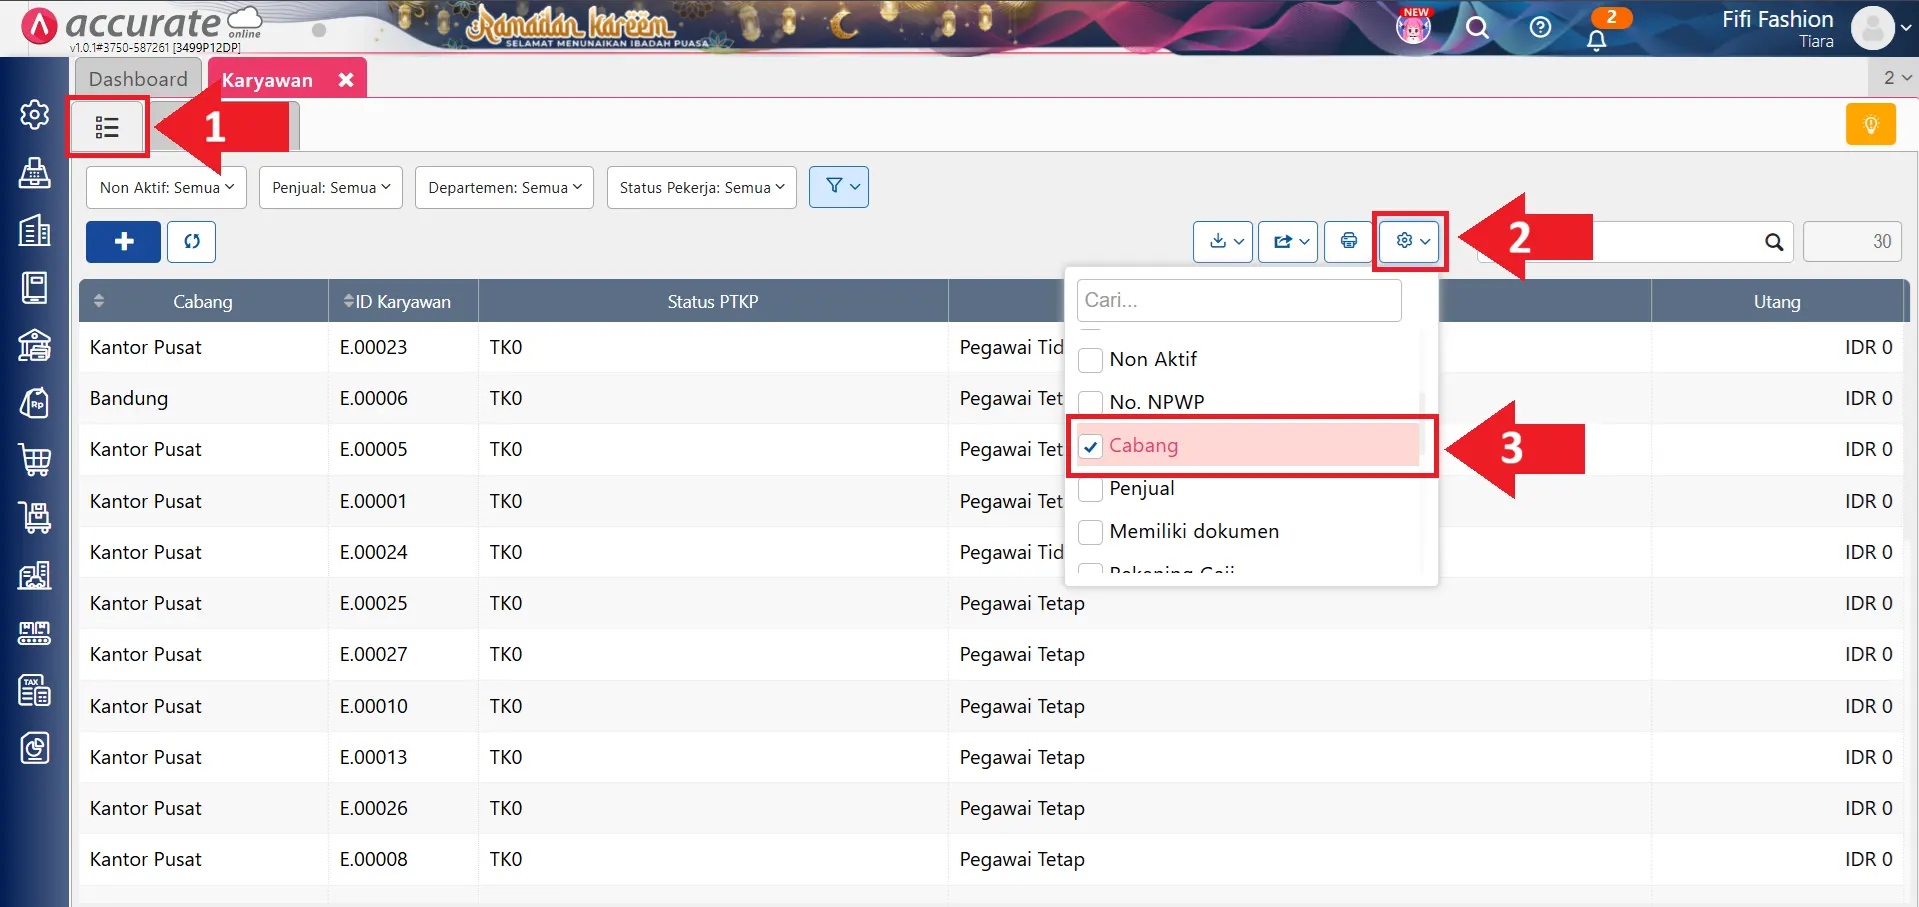The image size is (1919, 907).
Task: Check the Non Aktif column checkbox
Action: tap(1091, 360)
